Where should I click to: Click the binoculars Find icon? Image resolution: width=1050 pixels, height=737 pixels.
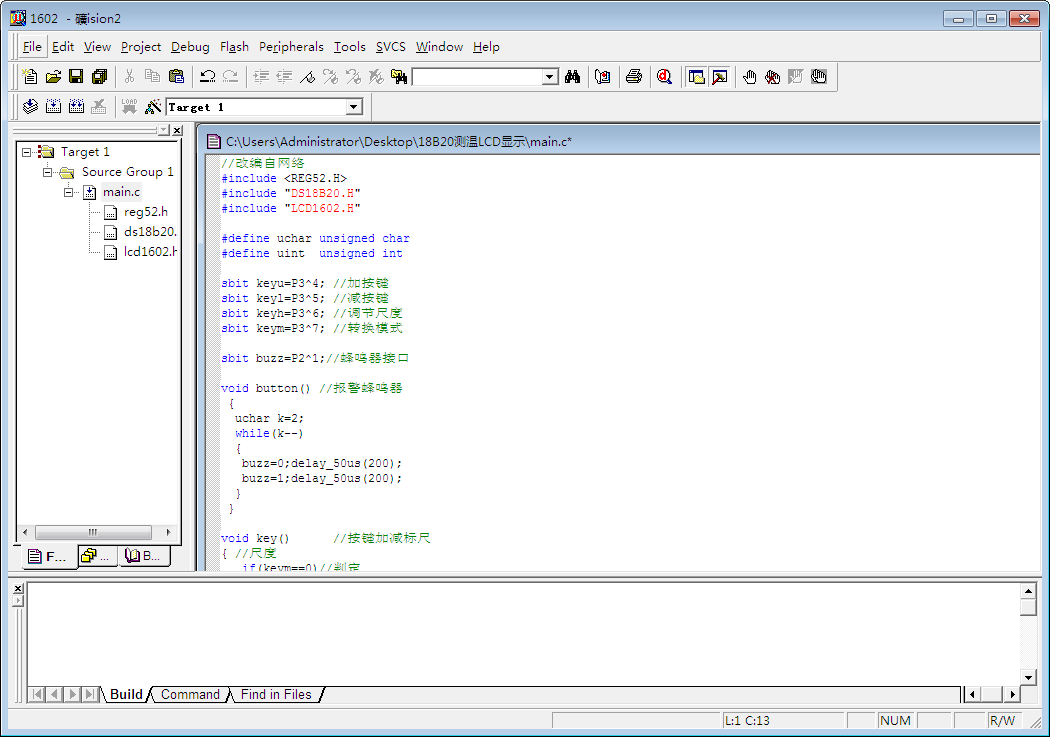coord(573,77)
